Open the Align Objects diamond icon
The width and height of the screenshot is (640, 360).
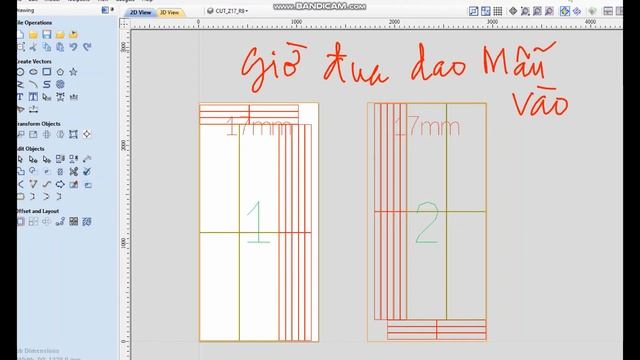pyautogui.click(x=87, y=134)
